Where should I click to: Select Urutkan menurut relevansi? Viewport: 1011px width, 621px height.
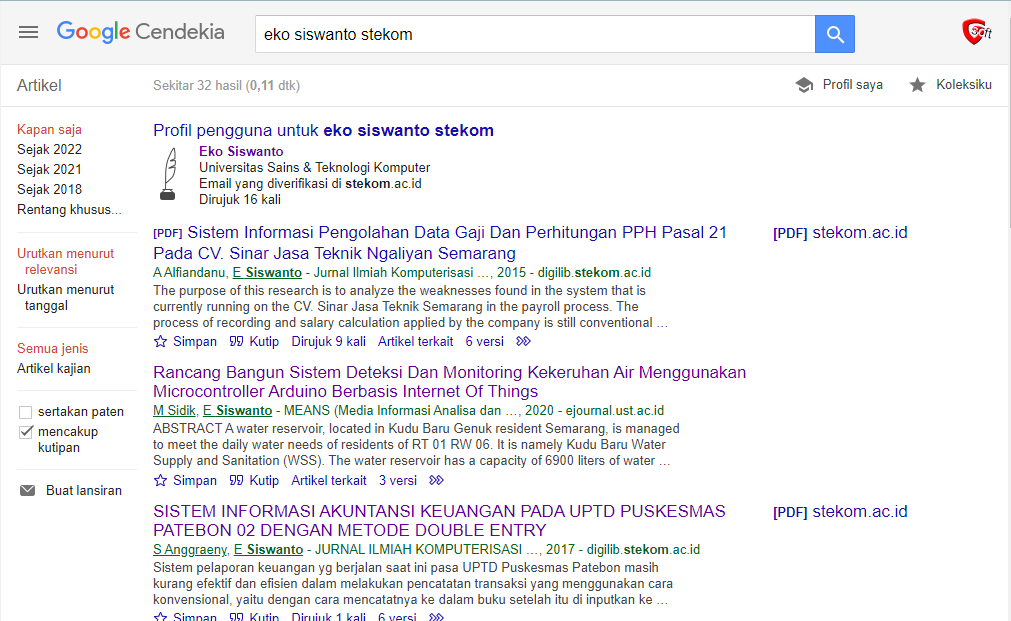coord(65,261)
